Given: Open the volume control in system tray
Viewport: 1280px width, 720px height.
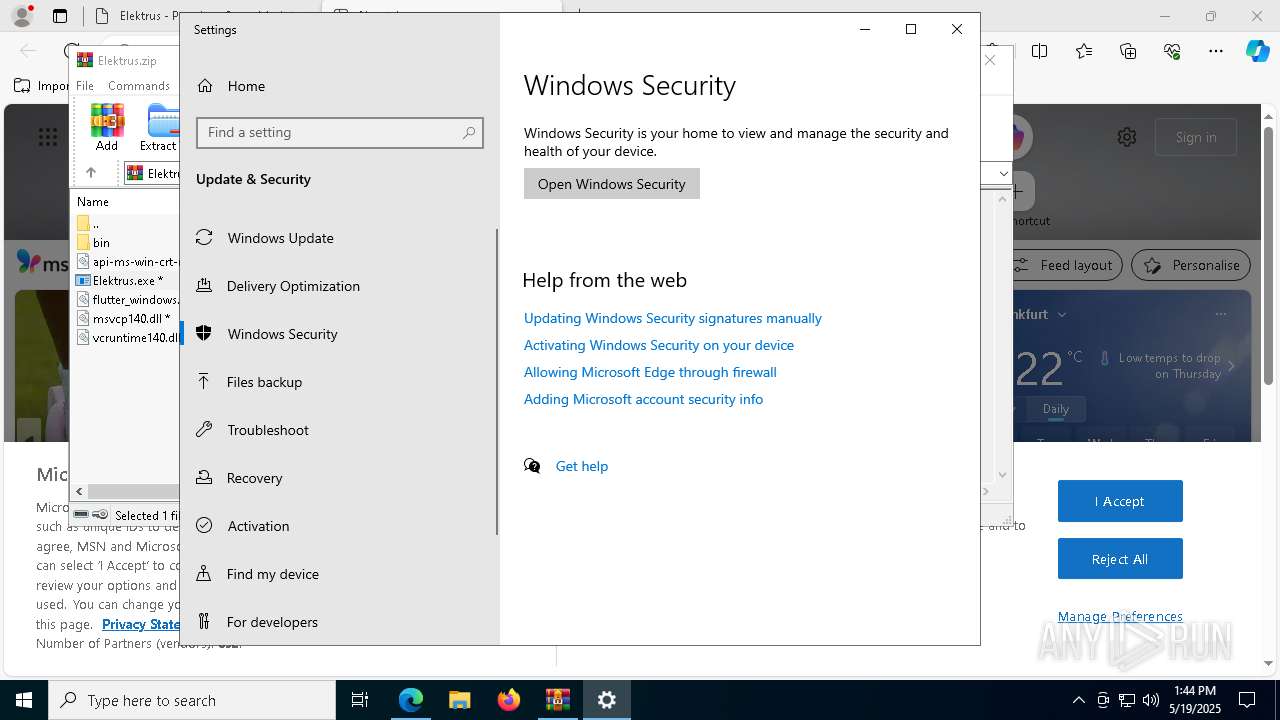Looking at the screenshot, I should tap(1151, 700).
